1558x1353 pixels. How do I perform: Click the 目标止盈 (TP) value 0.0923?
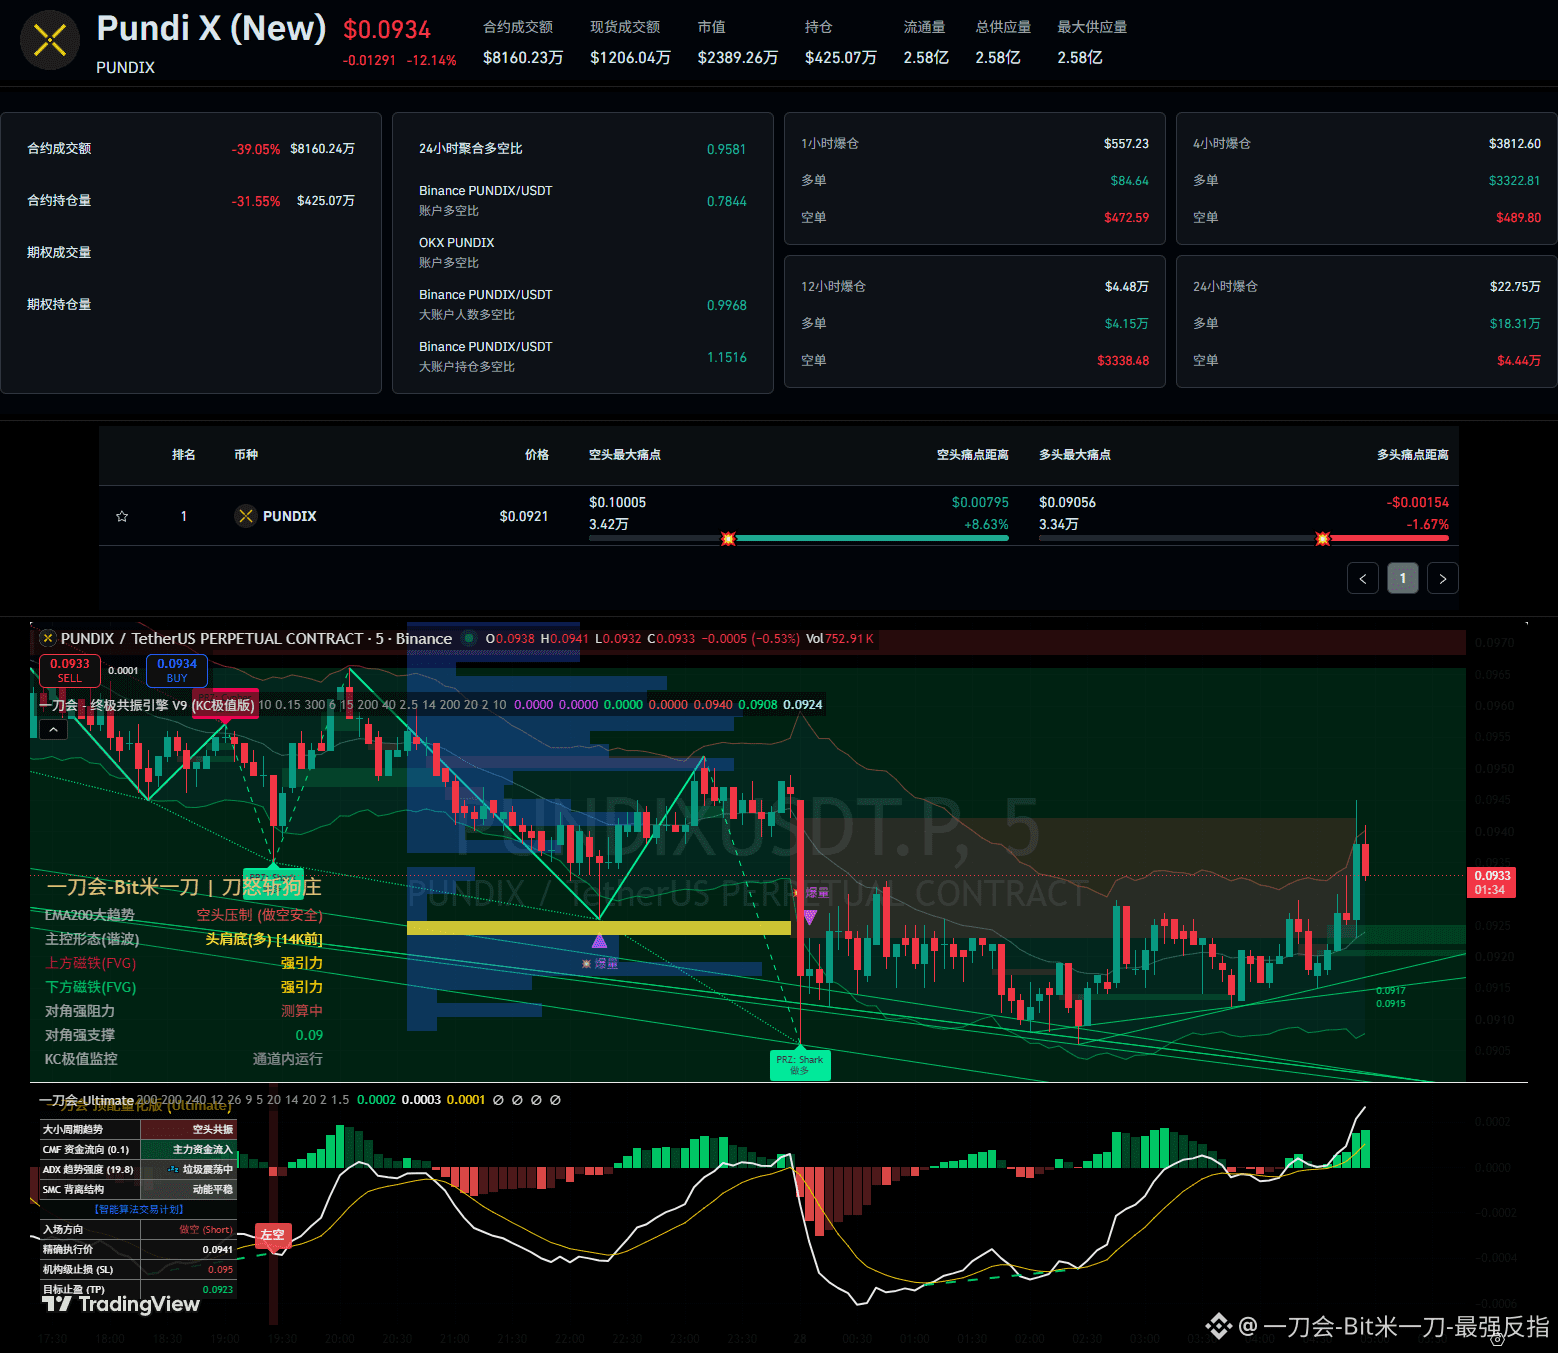click(x=218, y=1290)
